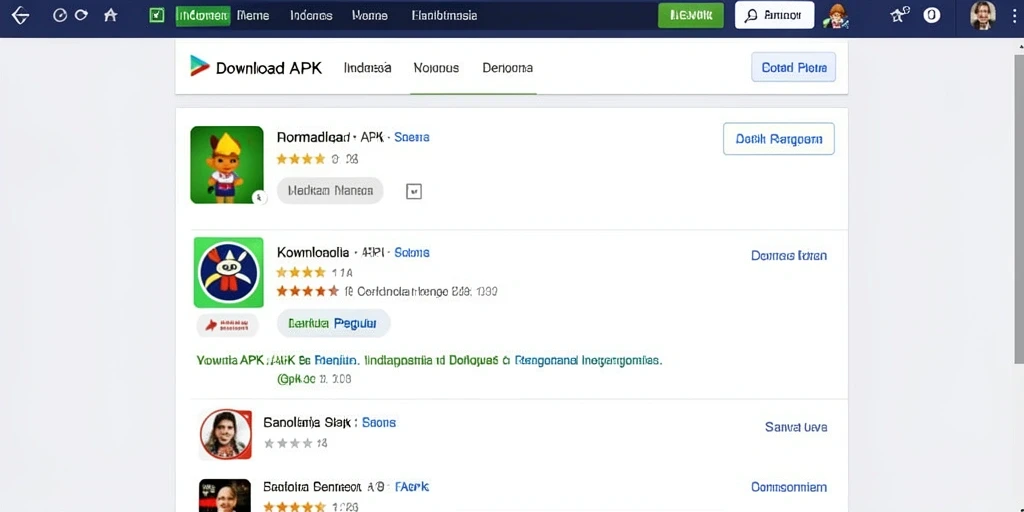
Task: Open the Kownloaclia app thumbnail
Action: (229, 272)
